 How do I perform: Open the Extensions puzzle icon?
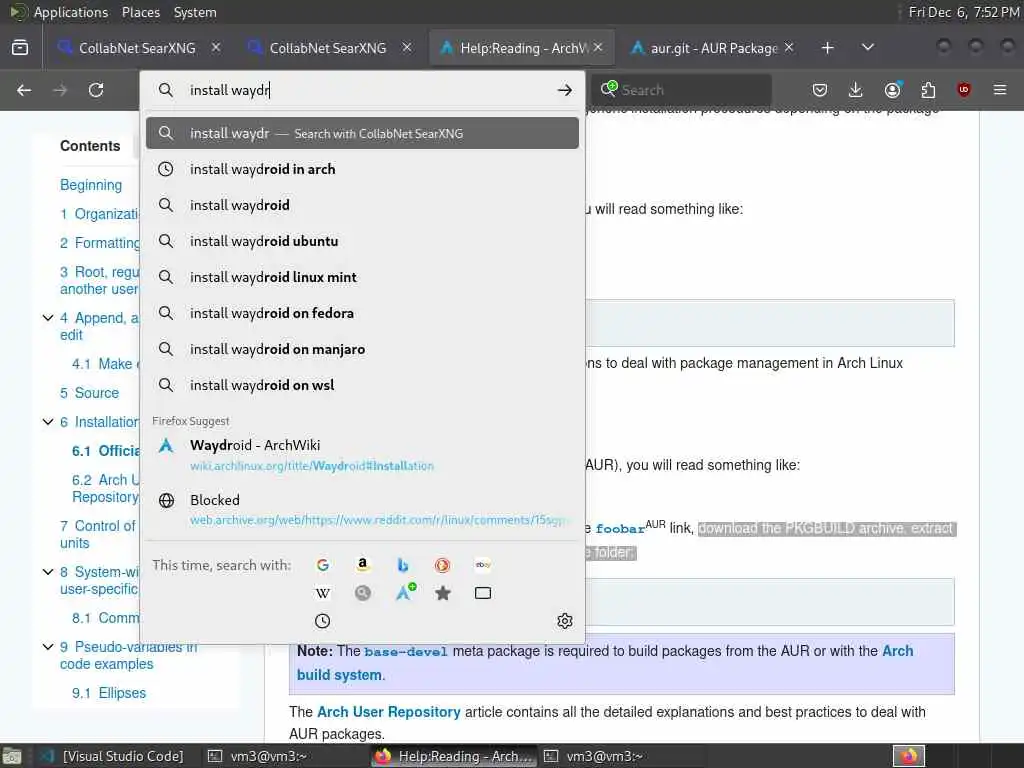pyautogui.click(x=928, y=90)
